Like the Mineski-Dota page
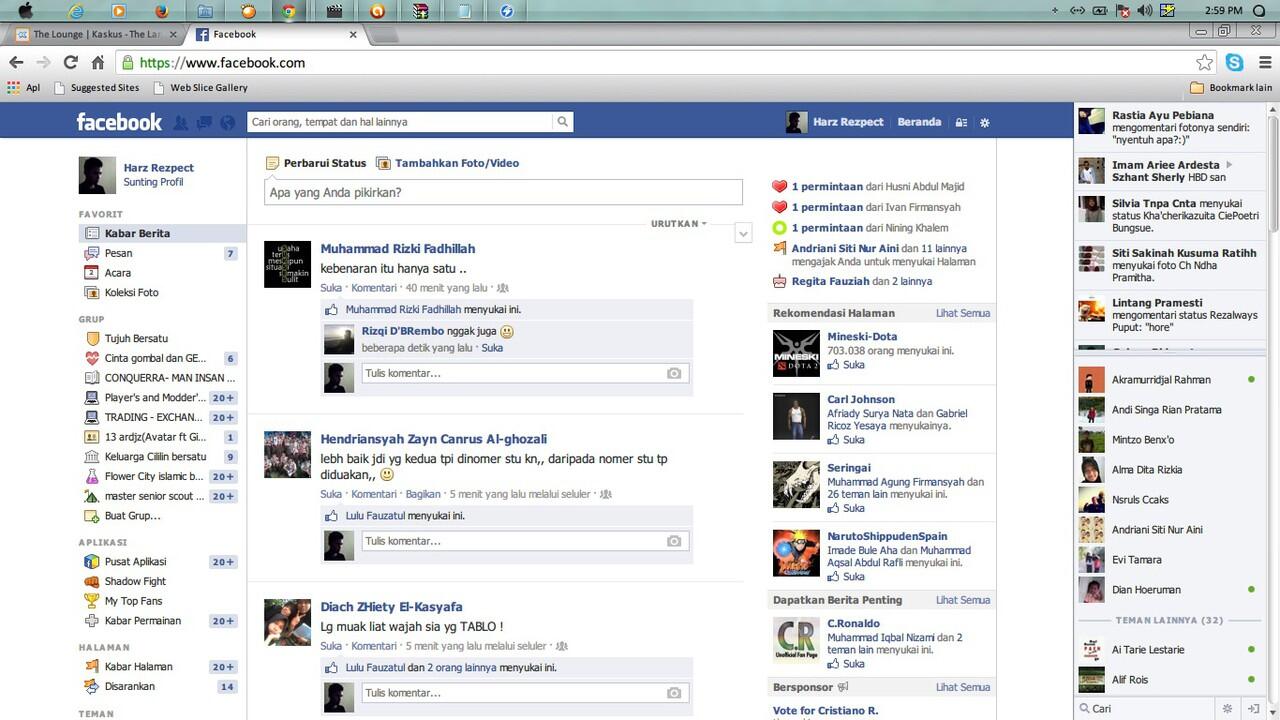 click(x=854, y=365)
